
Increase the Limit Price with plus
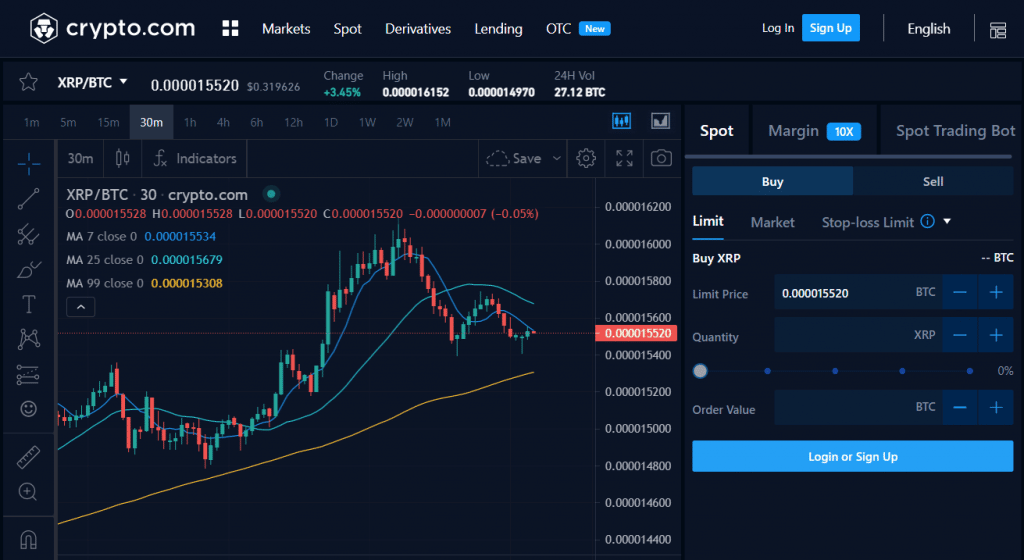996,292
